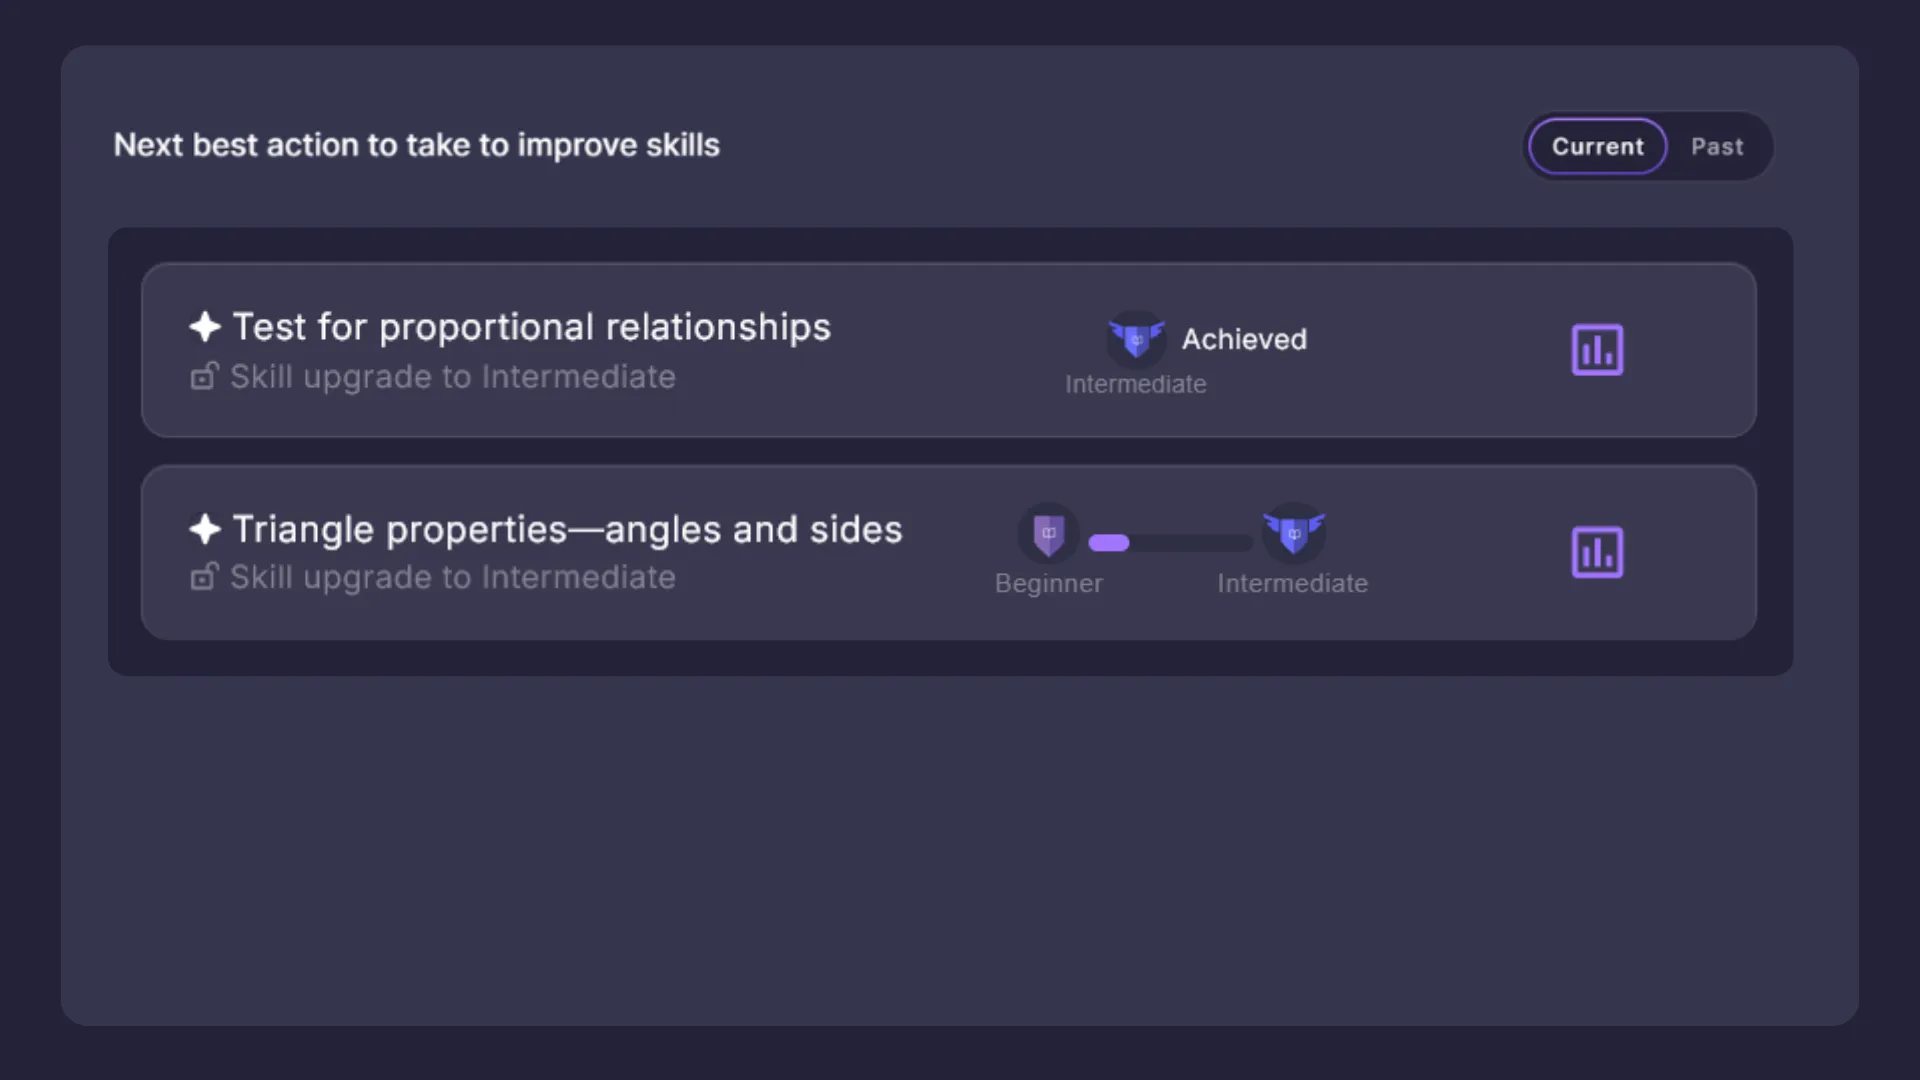Switch to the Current tab
This screenshot has height=1080, width=1920.
(1597, 147)
